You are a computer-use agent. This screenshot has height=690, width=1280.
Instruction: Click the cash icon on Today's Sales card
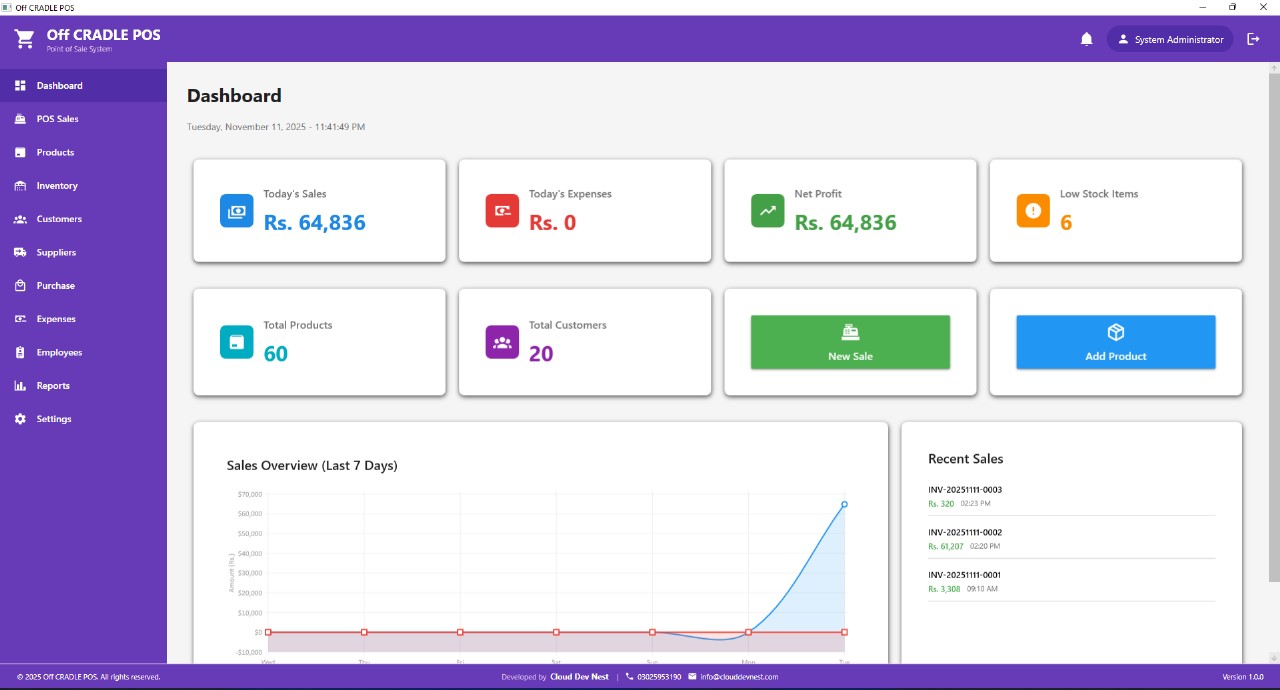[x=236, y=211]
